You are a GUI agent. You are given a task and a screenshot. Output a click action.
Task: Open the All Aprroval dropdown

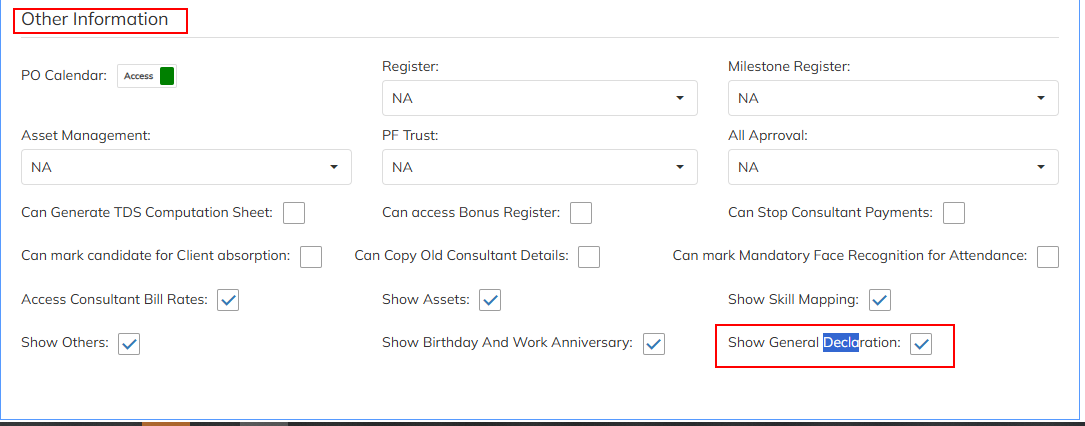pyautogui.click(x=893, y=167)
